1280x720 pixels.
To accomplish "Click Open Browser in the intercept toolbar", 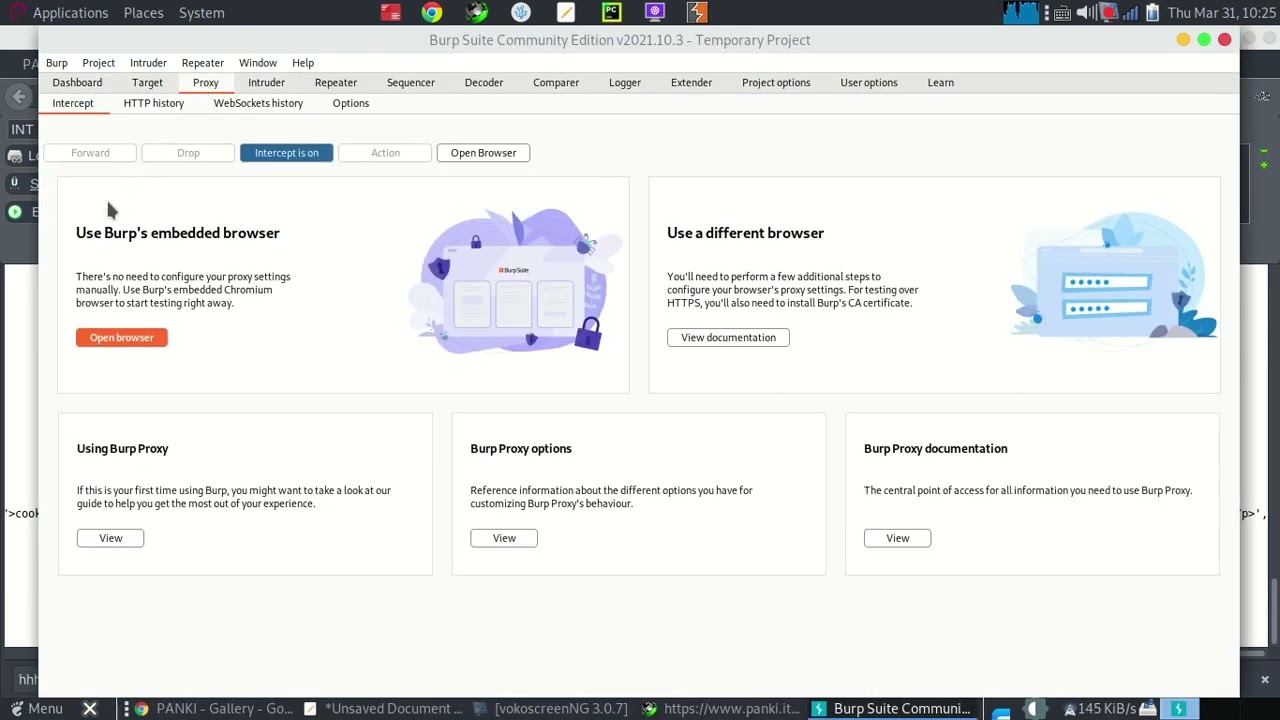I will [x=483, y=153].
